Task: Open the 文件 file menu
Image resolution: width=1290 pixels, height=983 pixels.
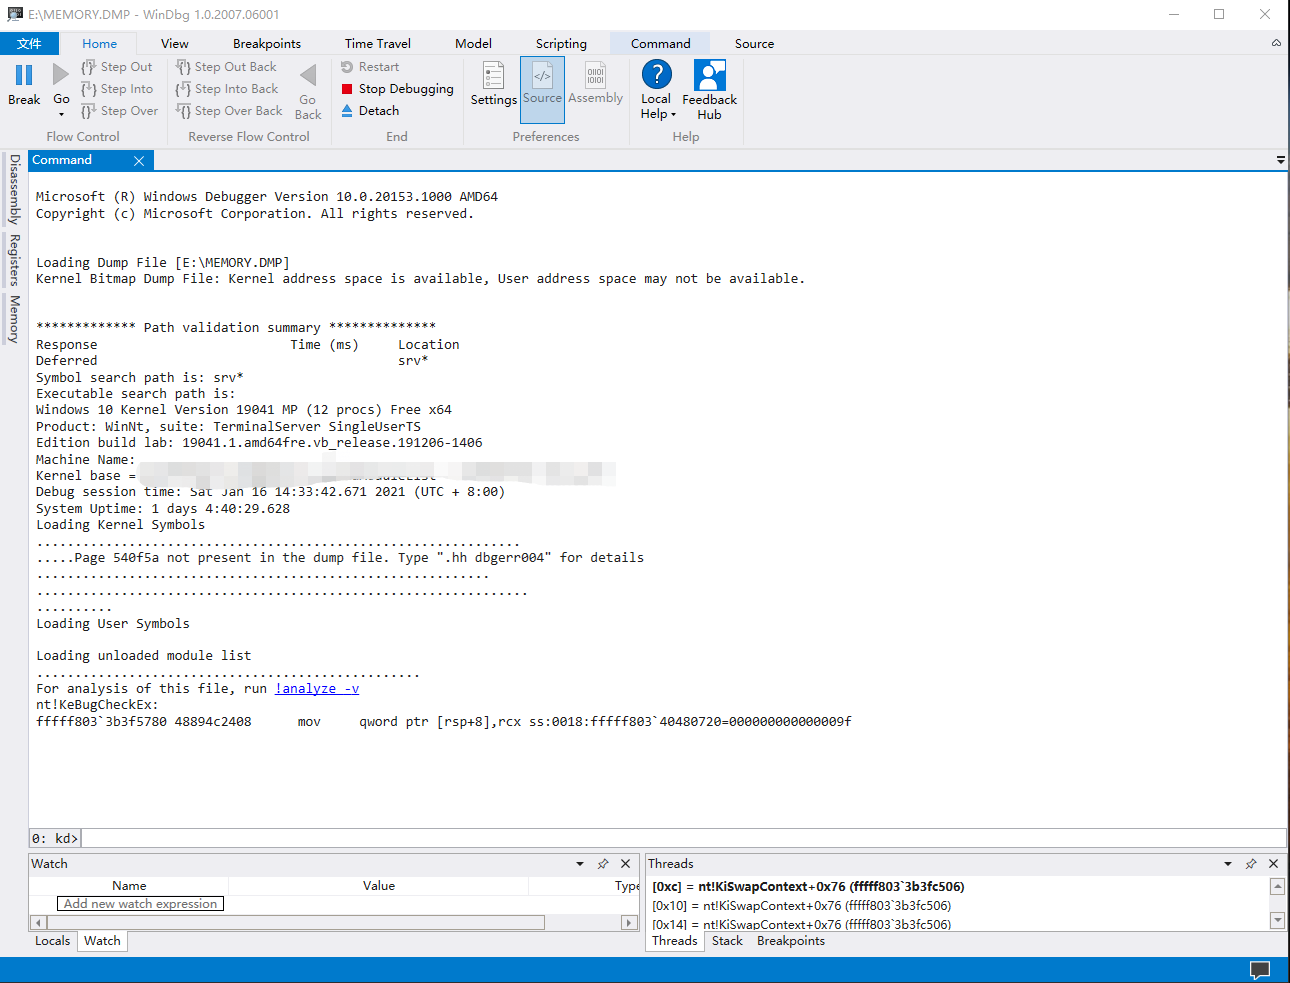Action: pyautogui.click(x=30, y=43)
